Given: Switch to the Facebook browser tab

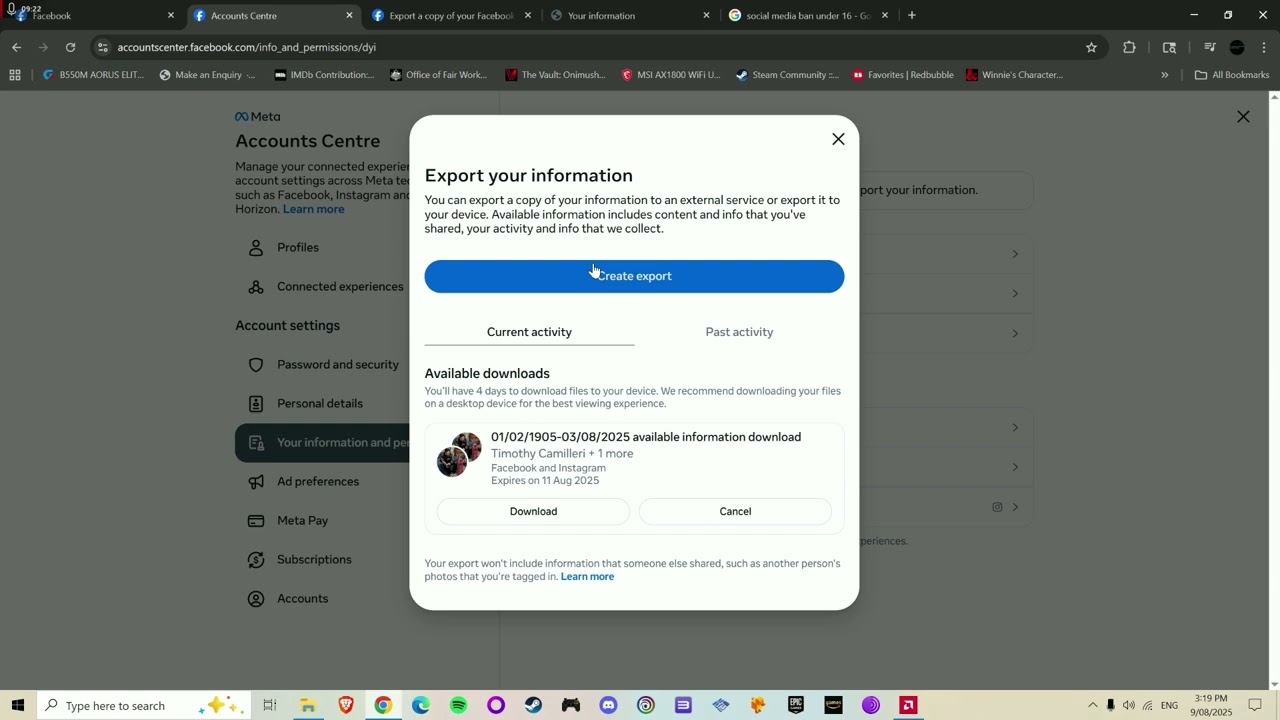Looking at the screenshot, I should (x=90, y=15).
